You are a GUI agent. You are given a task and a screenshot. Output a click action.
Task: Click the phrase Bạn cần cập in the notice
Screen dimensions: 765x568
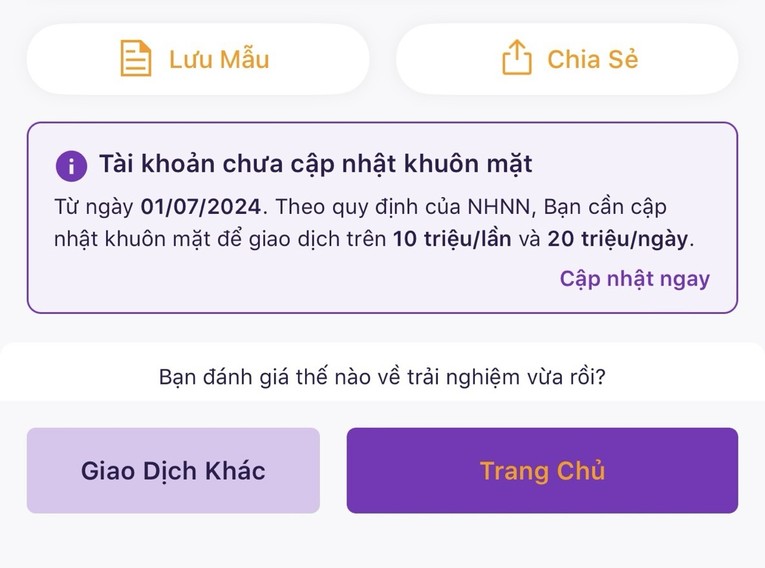click(x=605, y=207)
